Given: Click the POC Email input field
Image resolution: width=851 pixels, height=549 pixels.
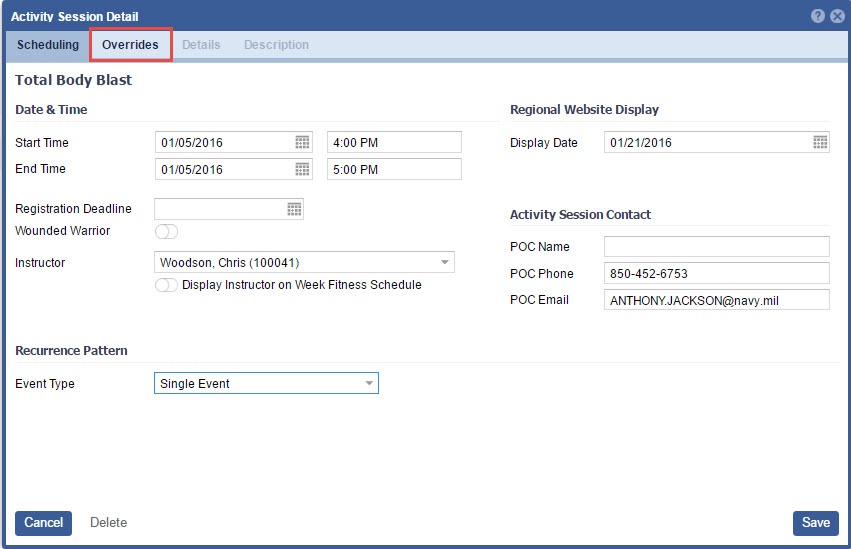Looking at the screenshot, I should (716, 300).
